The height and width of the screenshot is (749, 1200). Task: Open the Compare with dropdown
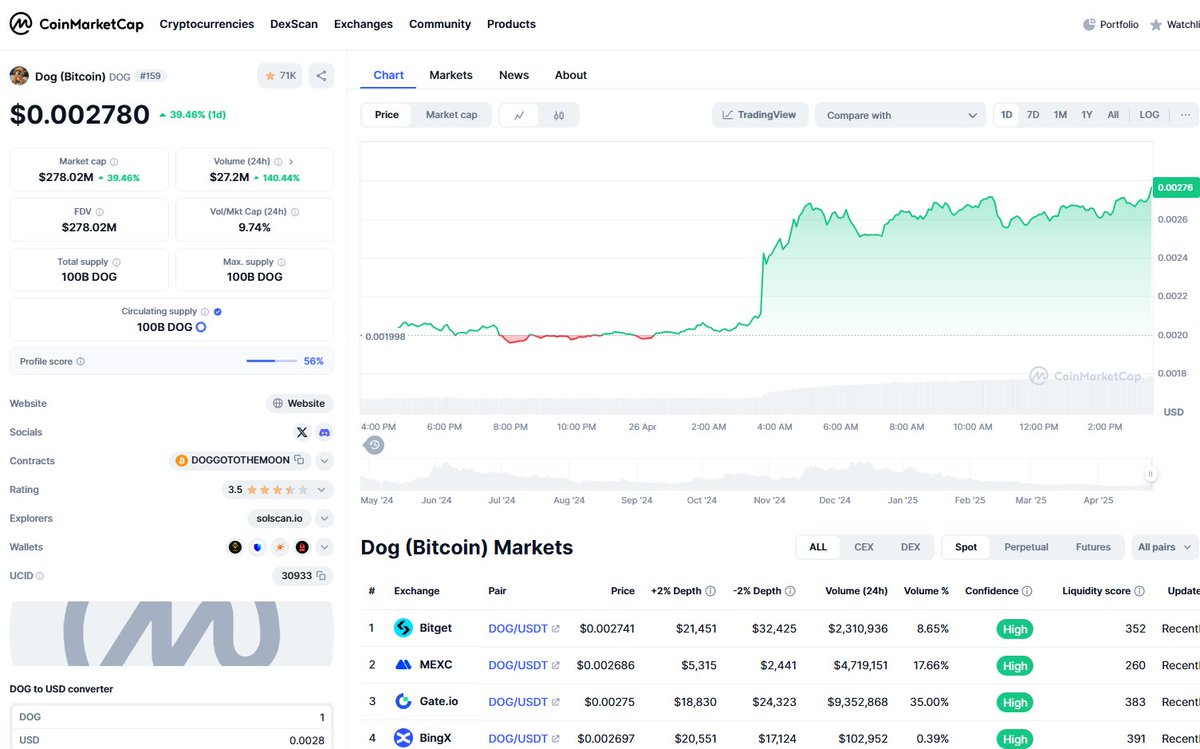point(900,115)
